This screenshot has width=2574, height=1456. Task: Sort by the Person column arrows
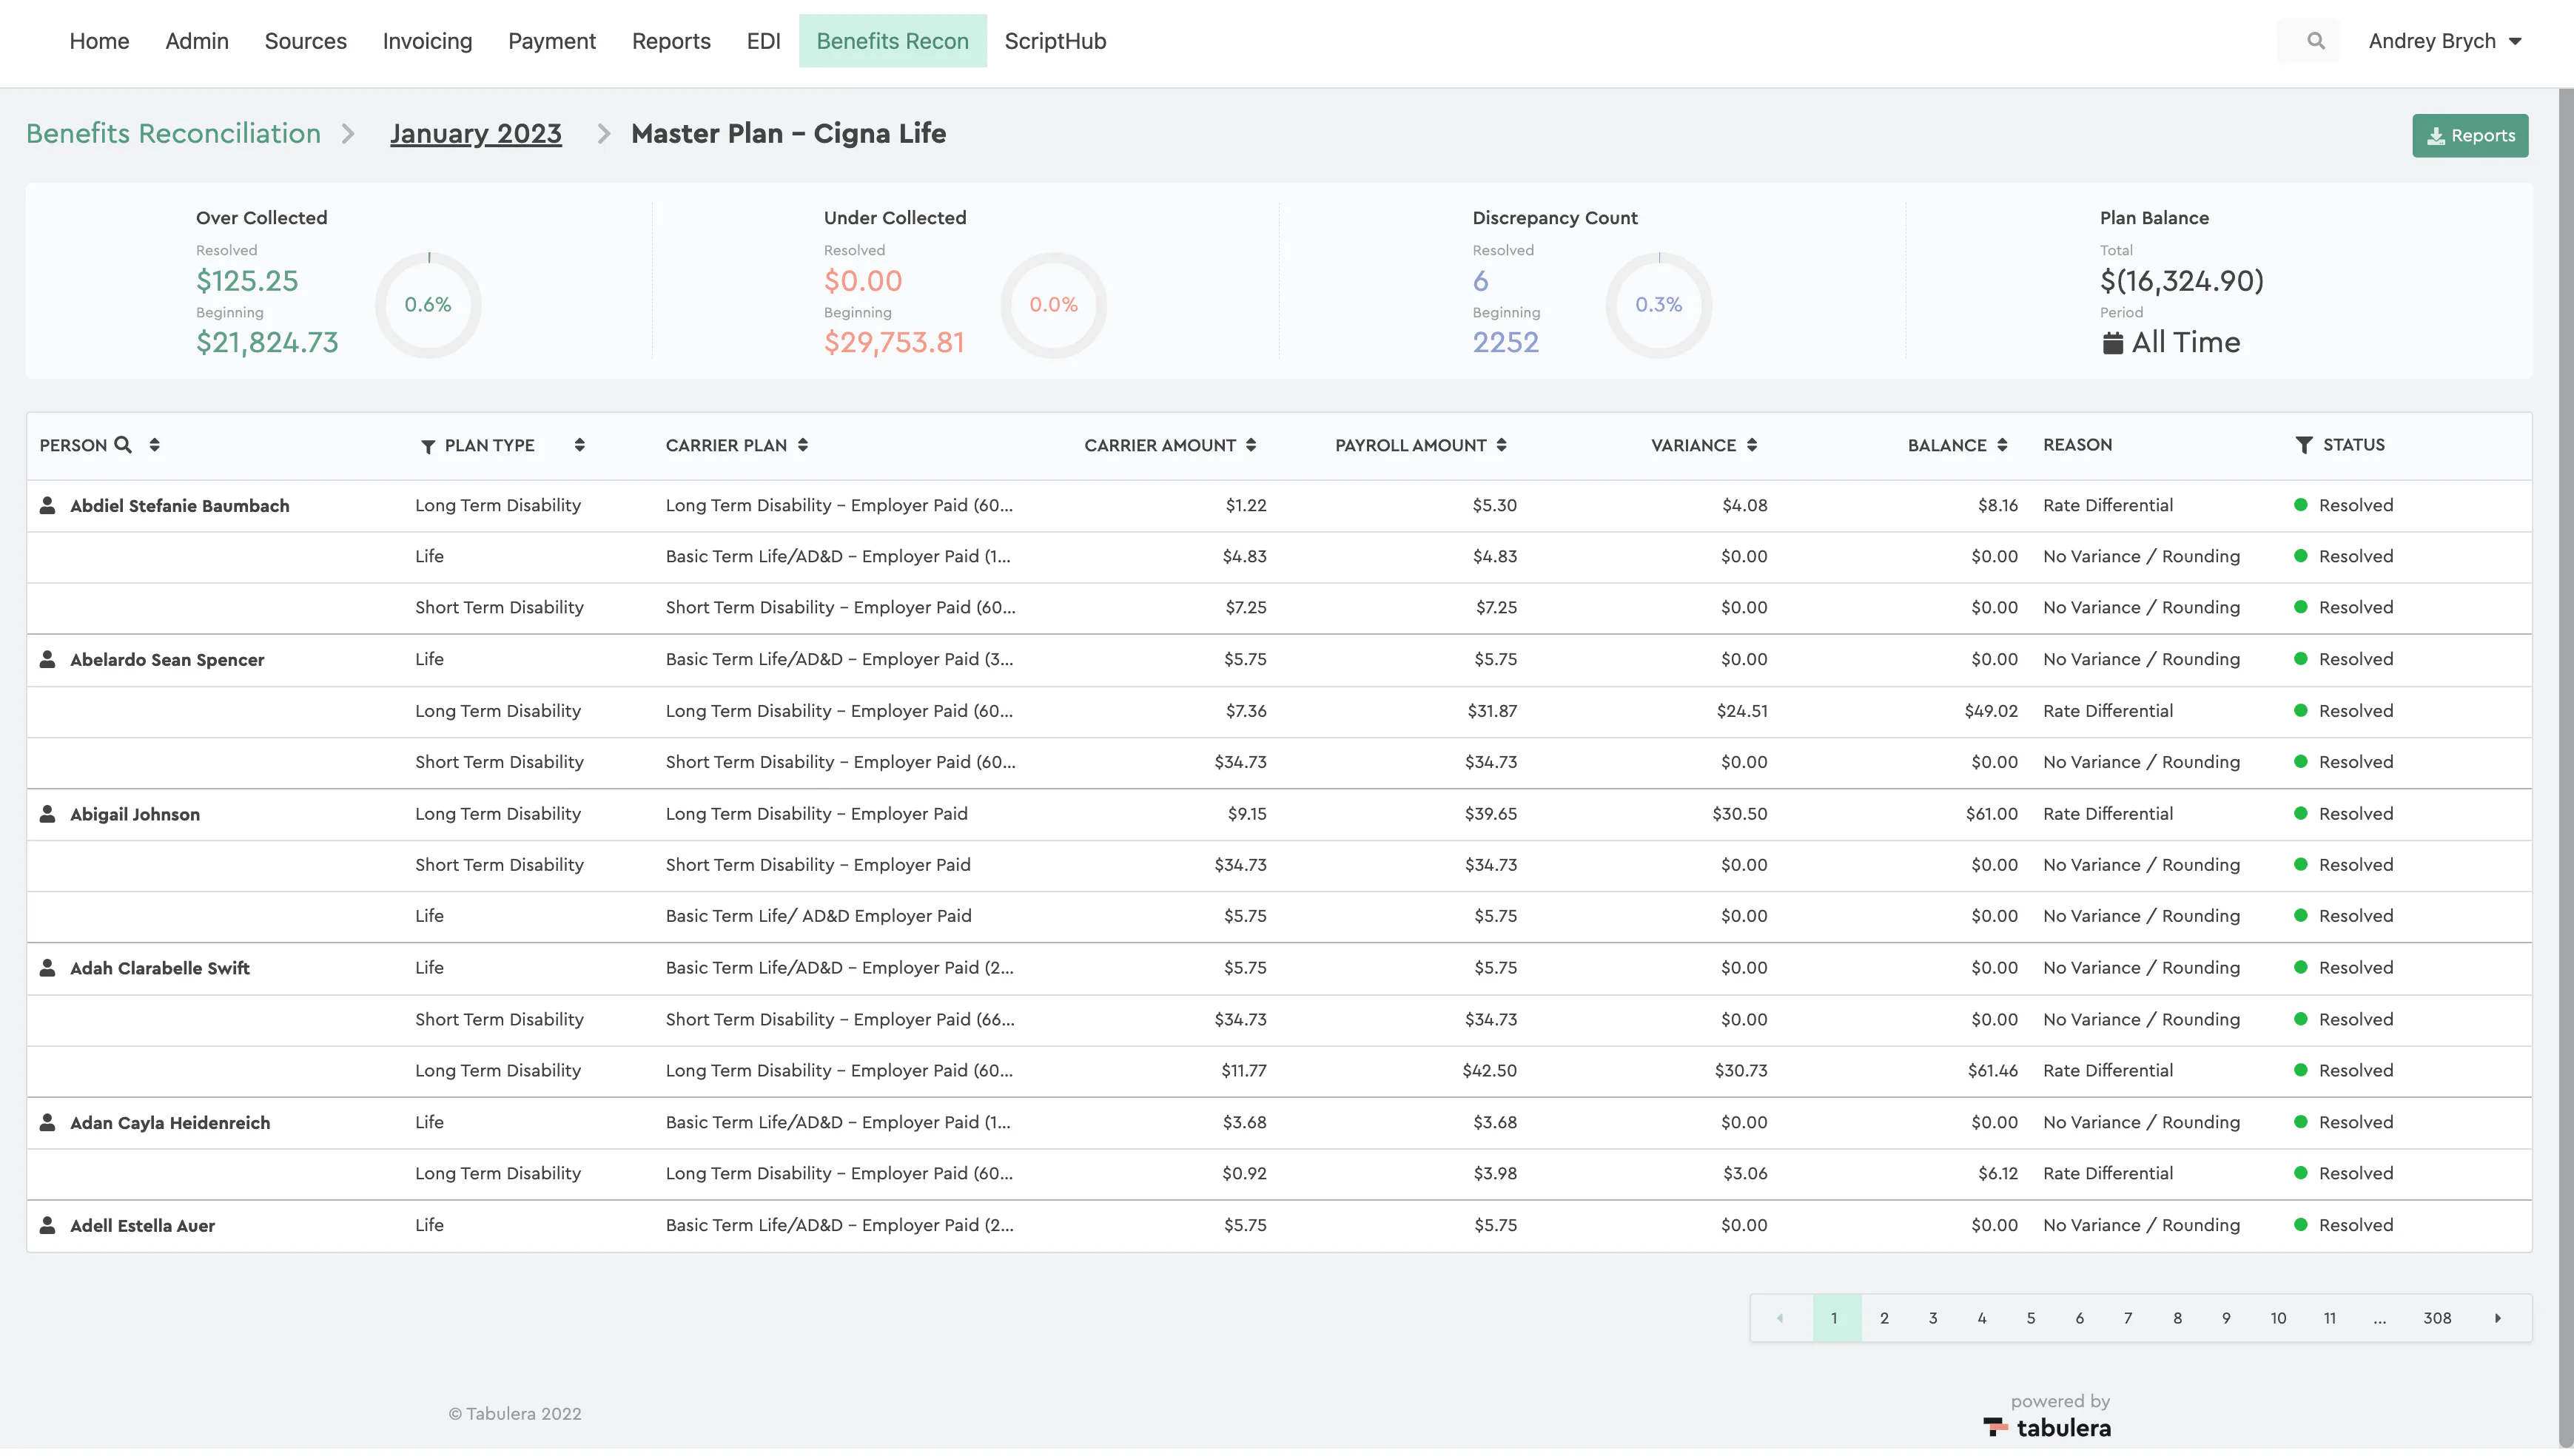pos(154,445)
